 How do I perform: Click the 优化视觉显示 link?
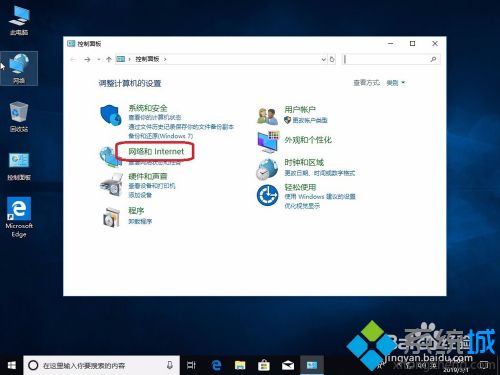tap(302, 206)
